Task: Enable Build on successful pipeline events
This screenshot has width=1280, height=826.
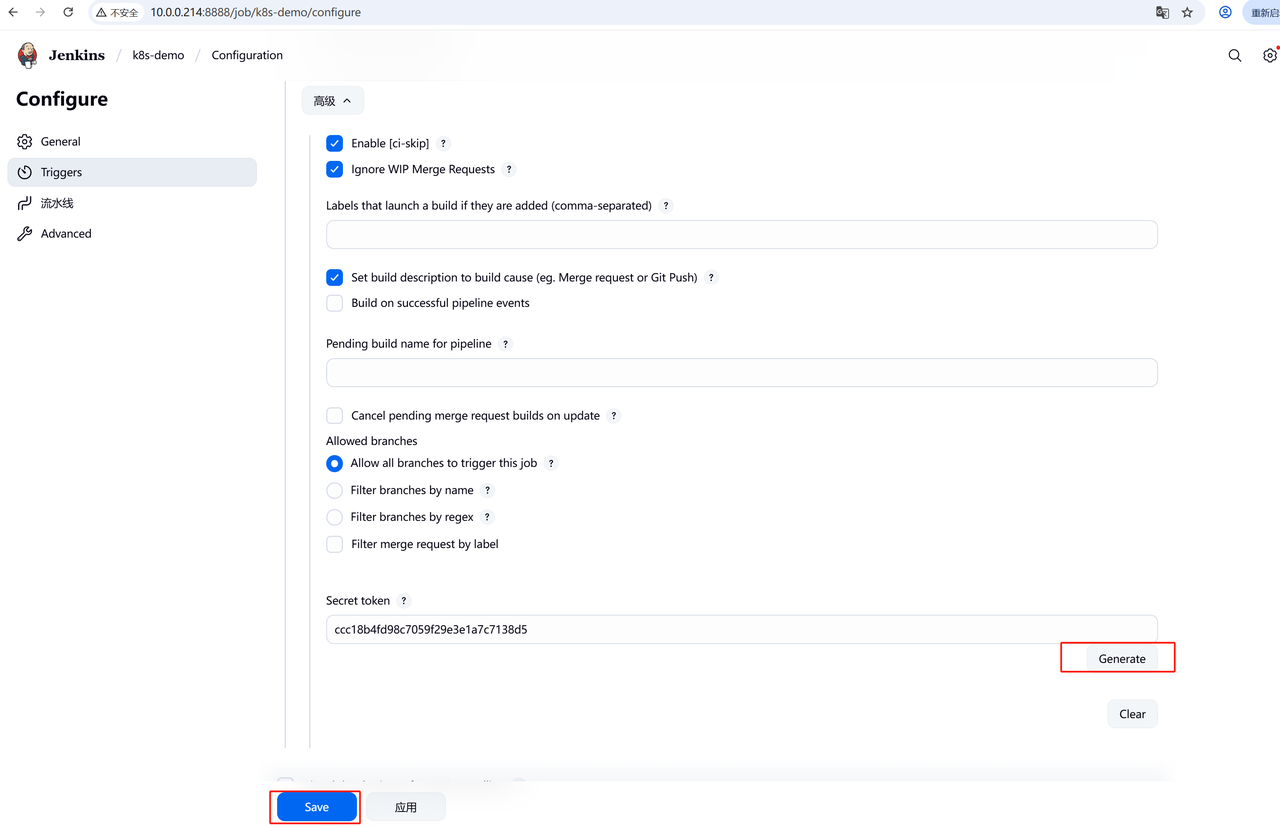Action: (335, 303)
